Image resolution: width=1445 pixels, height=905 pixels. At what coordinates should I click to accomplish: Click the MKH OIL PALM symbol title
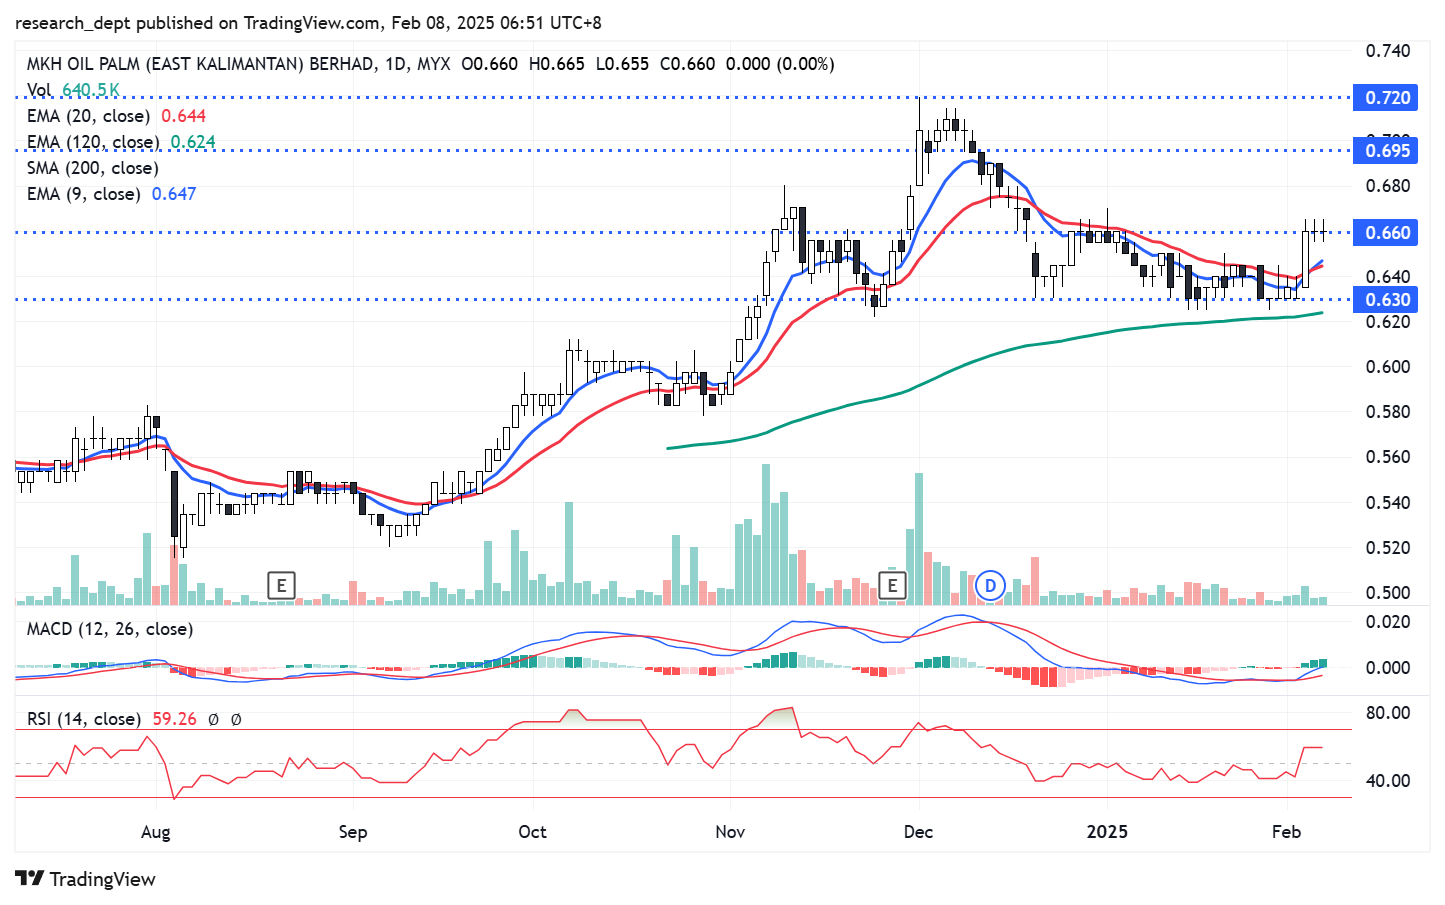tap(200, 64)
